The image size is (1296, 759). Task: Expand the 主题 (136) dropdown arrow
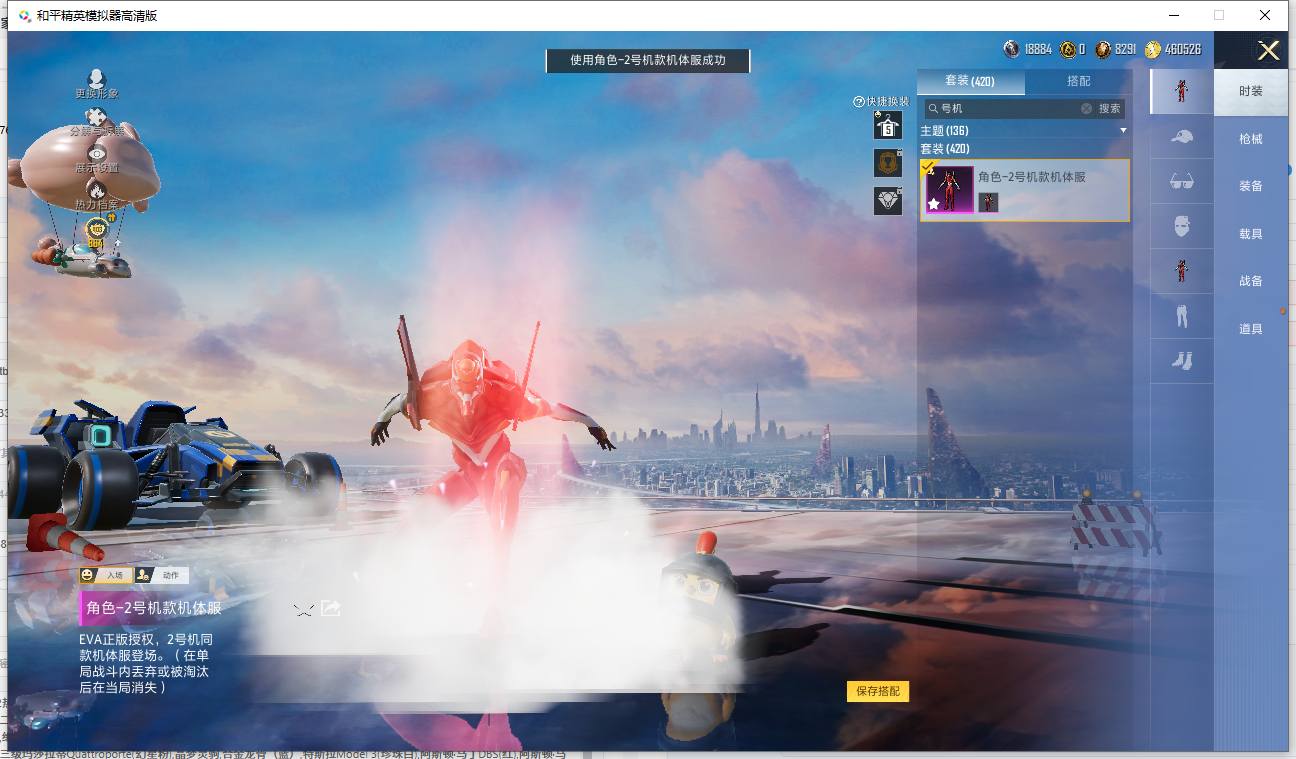[x=1123, y=131]
